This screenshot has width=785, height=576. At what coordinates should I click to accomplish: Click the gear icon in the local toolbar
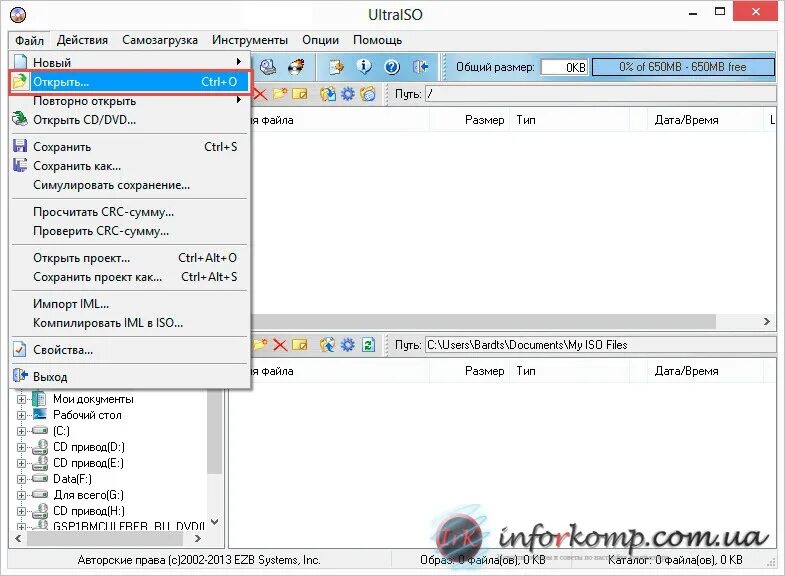tap(347, 345)
